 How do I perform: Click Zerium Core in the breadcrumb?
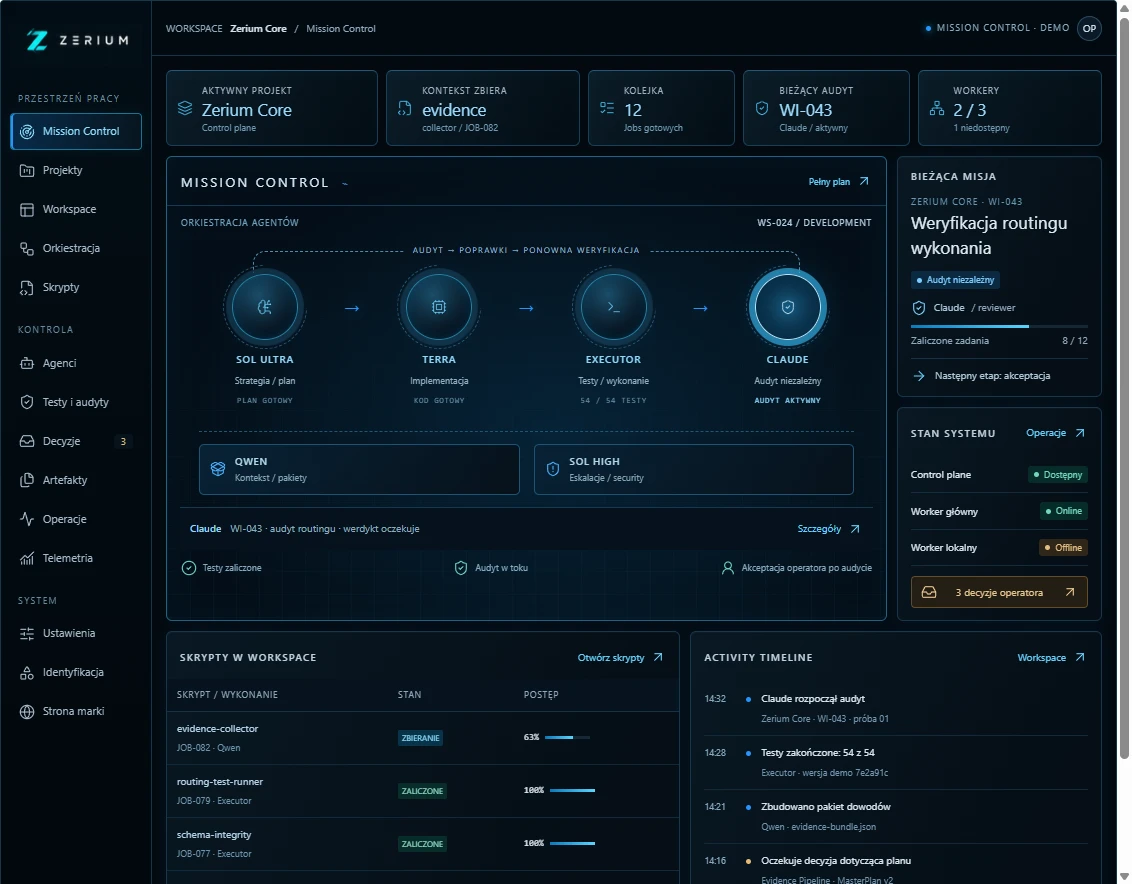(x=258, y=29)
